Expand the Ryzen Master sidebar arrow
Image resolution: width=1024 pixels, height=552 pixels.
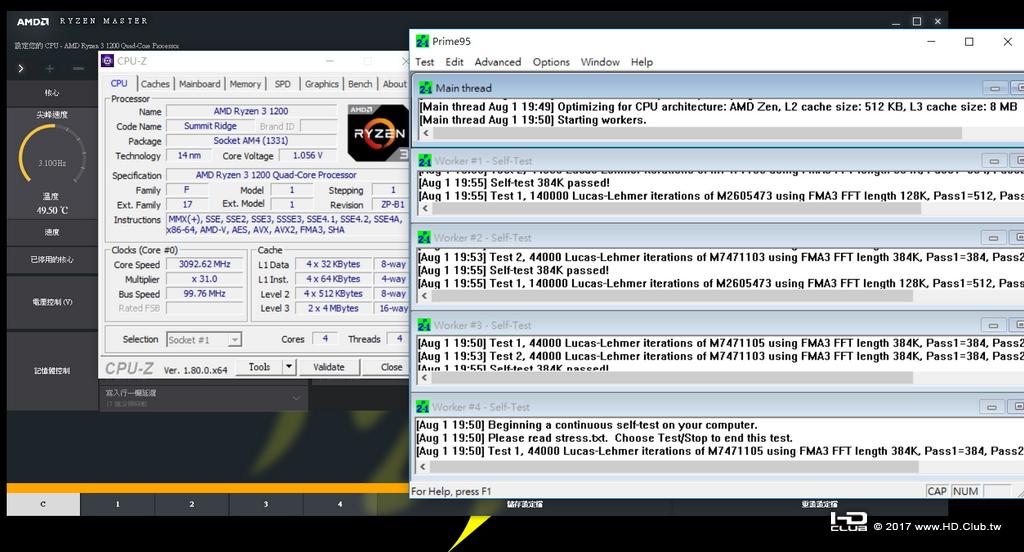click(x=21, y=68)
